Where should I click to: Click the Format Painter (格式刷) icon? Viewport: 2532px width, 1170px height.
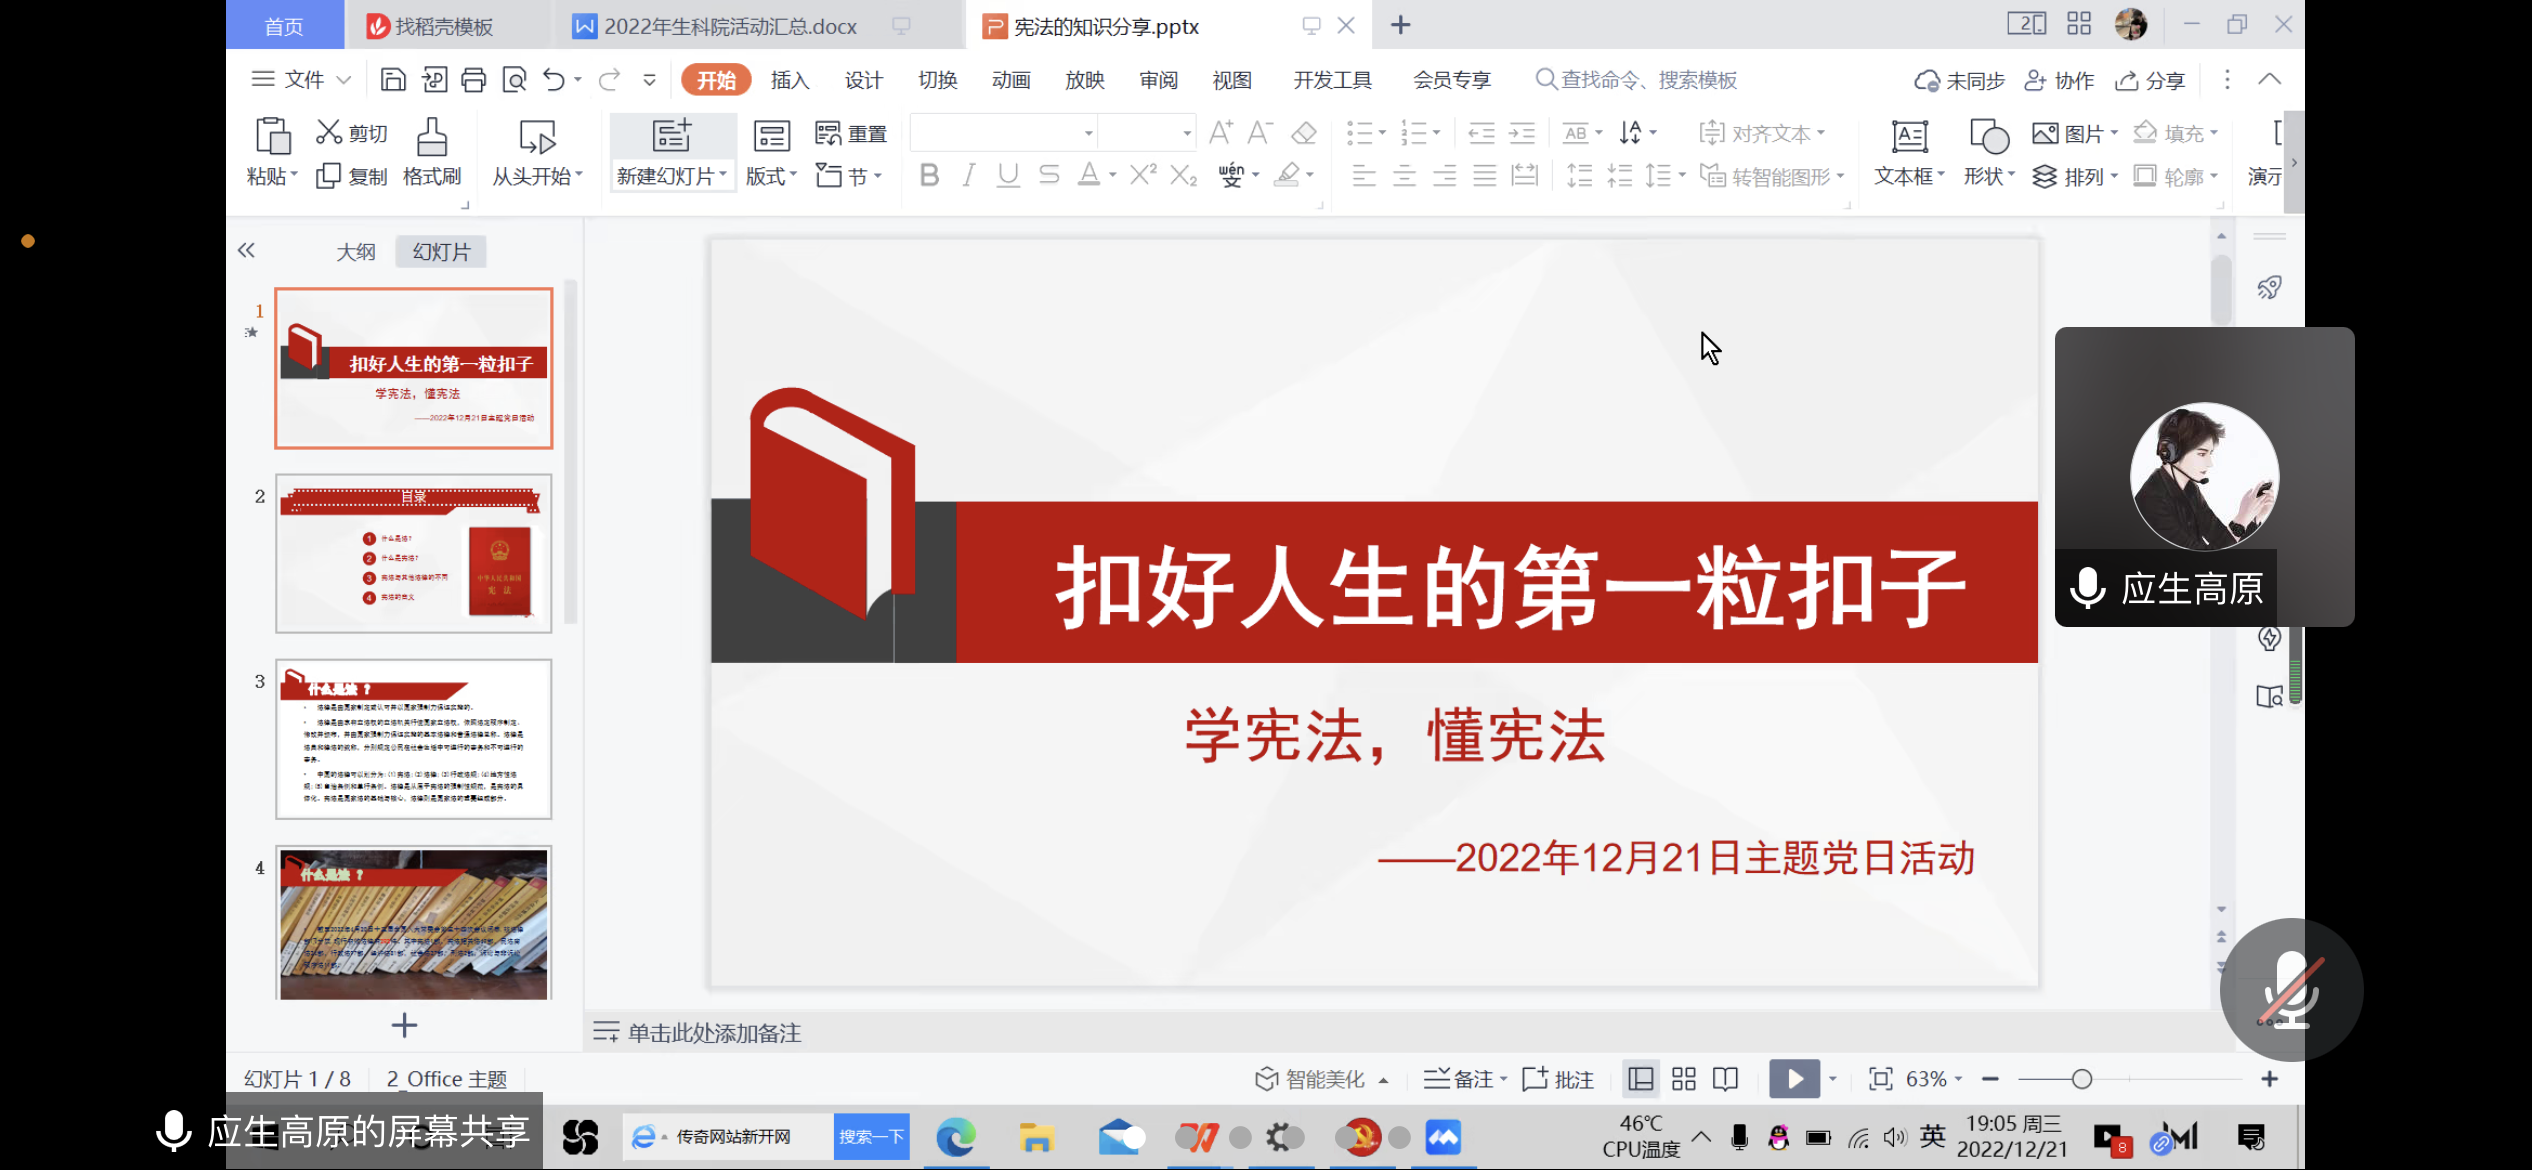pyautogui.click(x=431, y=138)
